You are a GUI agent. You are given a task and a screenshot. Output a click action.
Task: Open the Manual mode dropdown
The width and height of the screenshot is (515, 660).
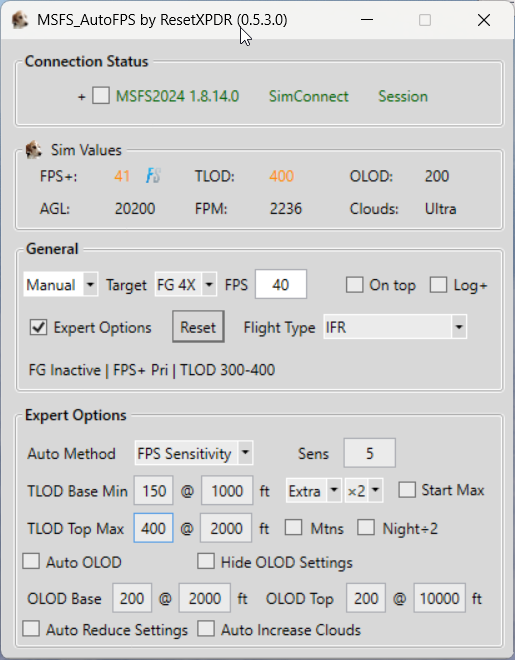click(61, 285)
